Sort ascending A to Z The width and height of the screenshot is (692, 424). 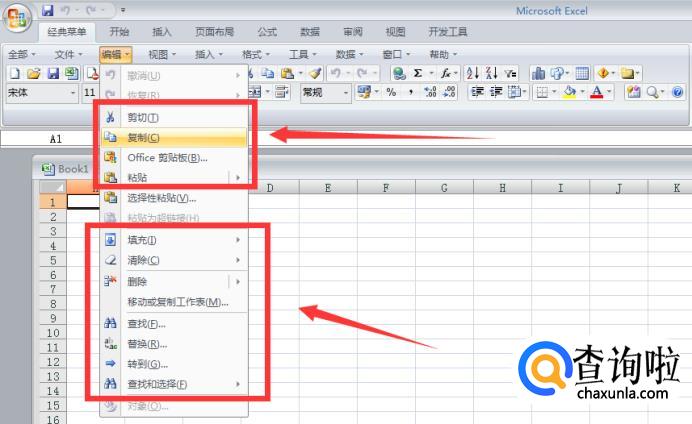tap(473, 73)
